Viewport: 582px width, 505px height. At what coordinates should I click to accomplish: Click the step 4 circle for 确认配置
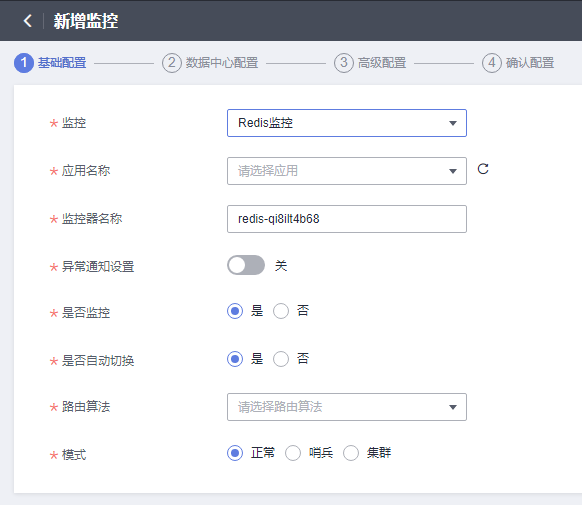(492, 63)
